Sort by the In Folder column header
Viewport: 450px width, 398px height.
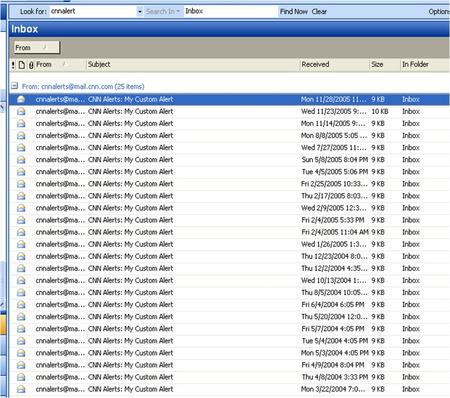(425, 65)
